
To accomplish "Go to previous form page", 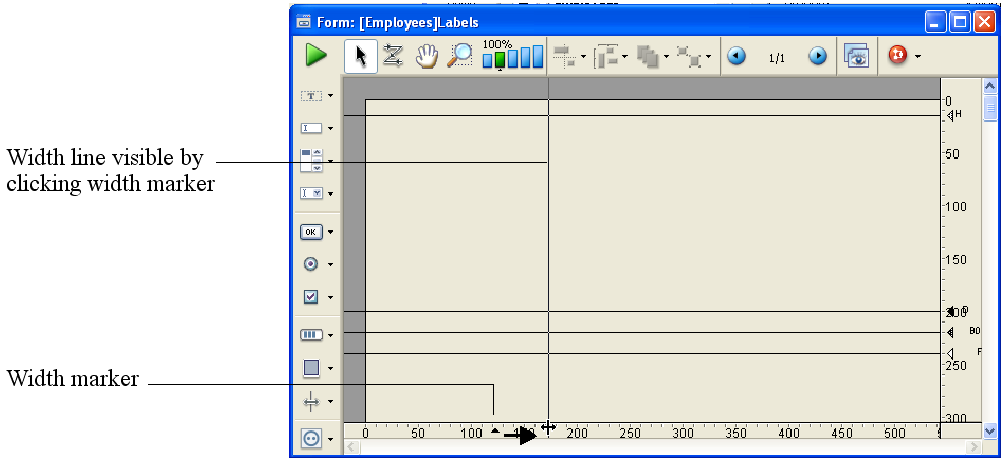I will point(737,57).
